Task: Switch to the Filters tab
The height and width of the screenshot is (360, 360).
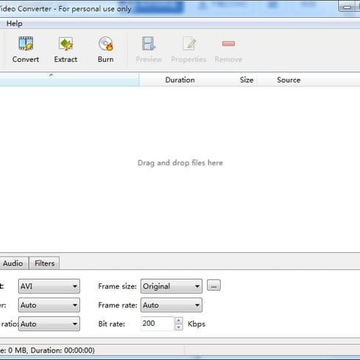Action: tap(44, 263)
